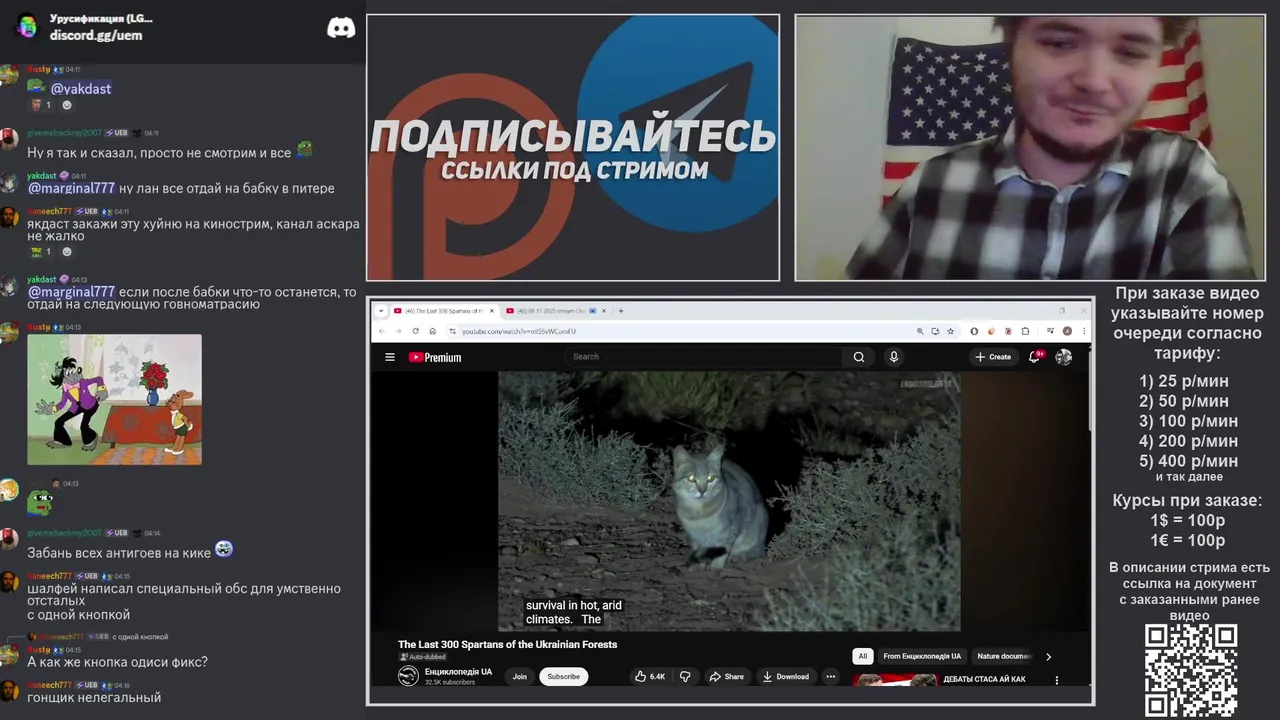Open the YouTube account avatar menu
The width and height of the screenshot is (1280, 720).
pyautogui.click(x=1064, y=357)
